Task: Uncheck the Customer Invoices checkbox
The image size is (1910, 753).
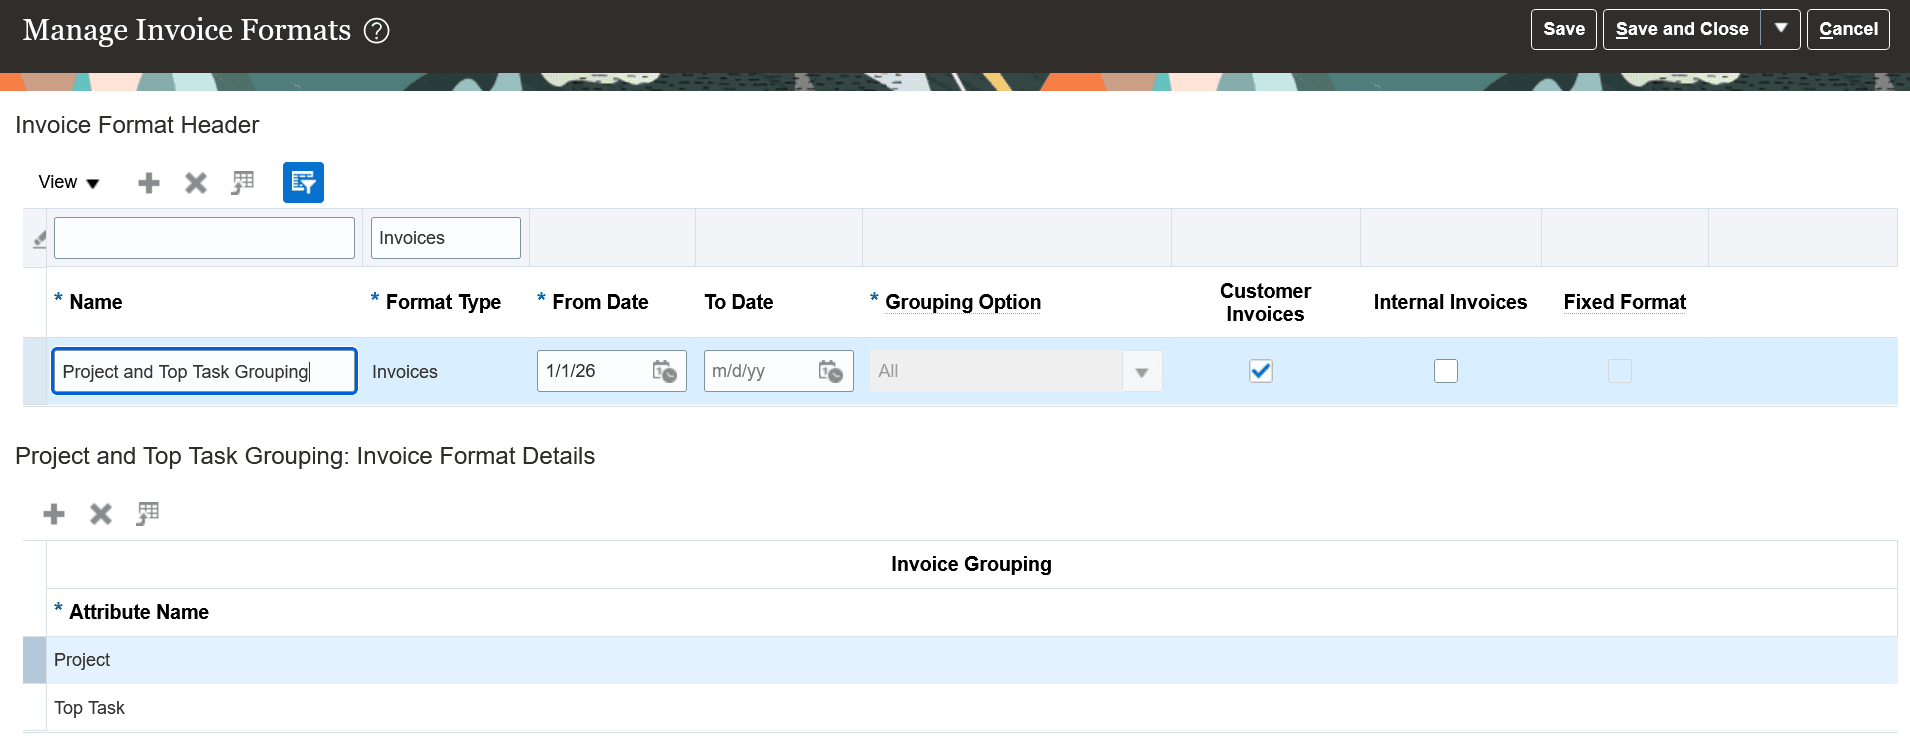Action: 1261,371
